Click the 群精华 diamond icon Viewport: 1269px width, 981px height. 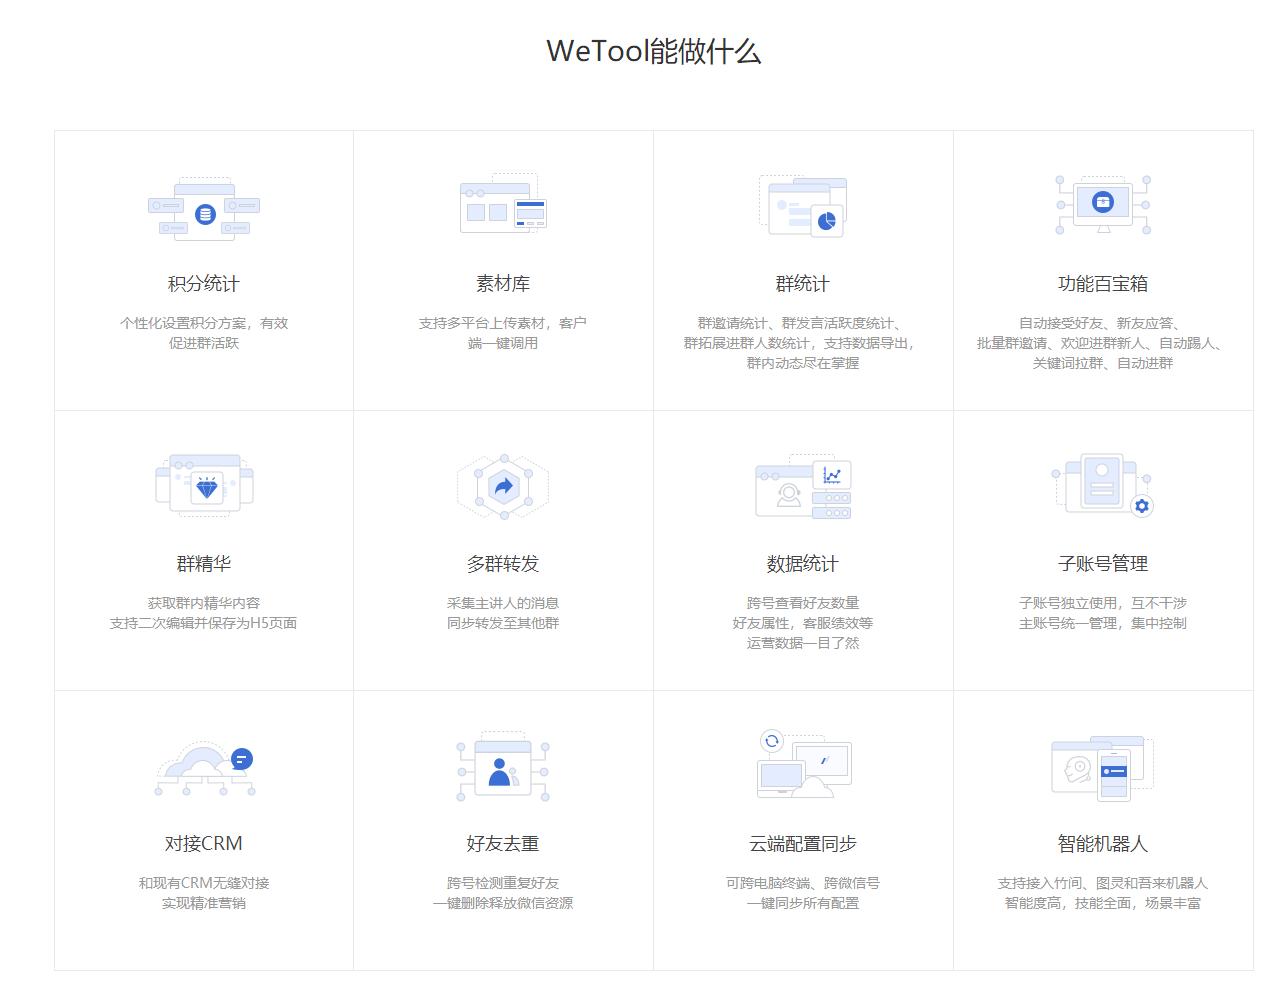point(205,485)
